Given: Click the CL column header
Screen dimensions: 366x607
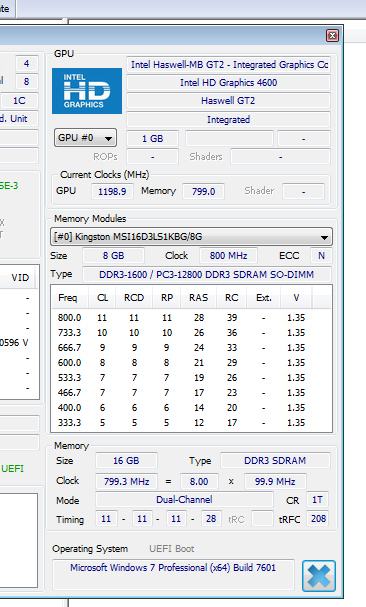Looking at the screenshot, I should point(102,298).
